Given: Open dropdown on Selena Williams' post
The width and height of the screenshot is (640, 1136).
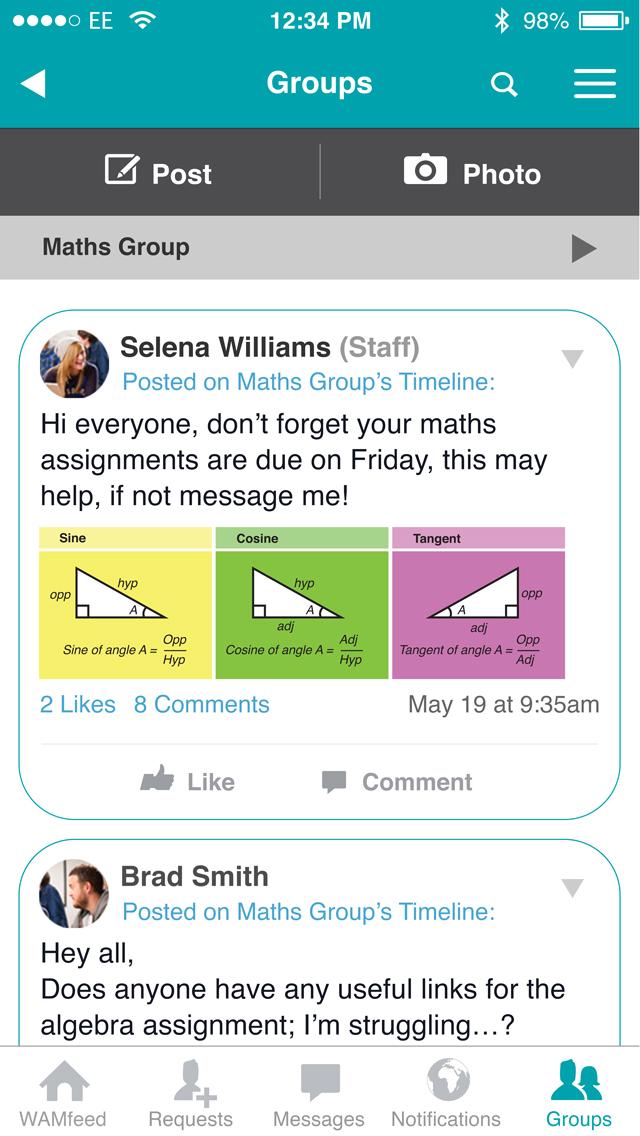Looking at the screenshot, I should 572,359.
